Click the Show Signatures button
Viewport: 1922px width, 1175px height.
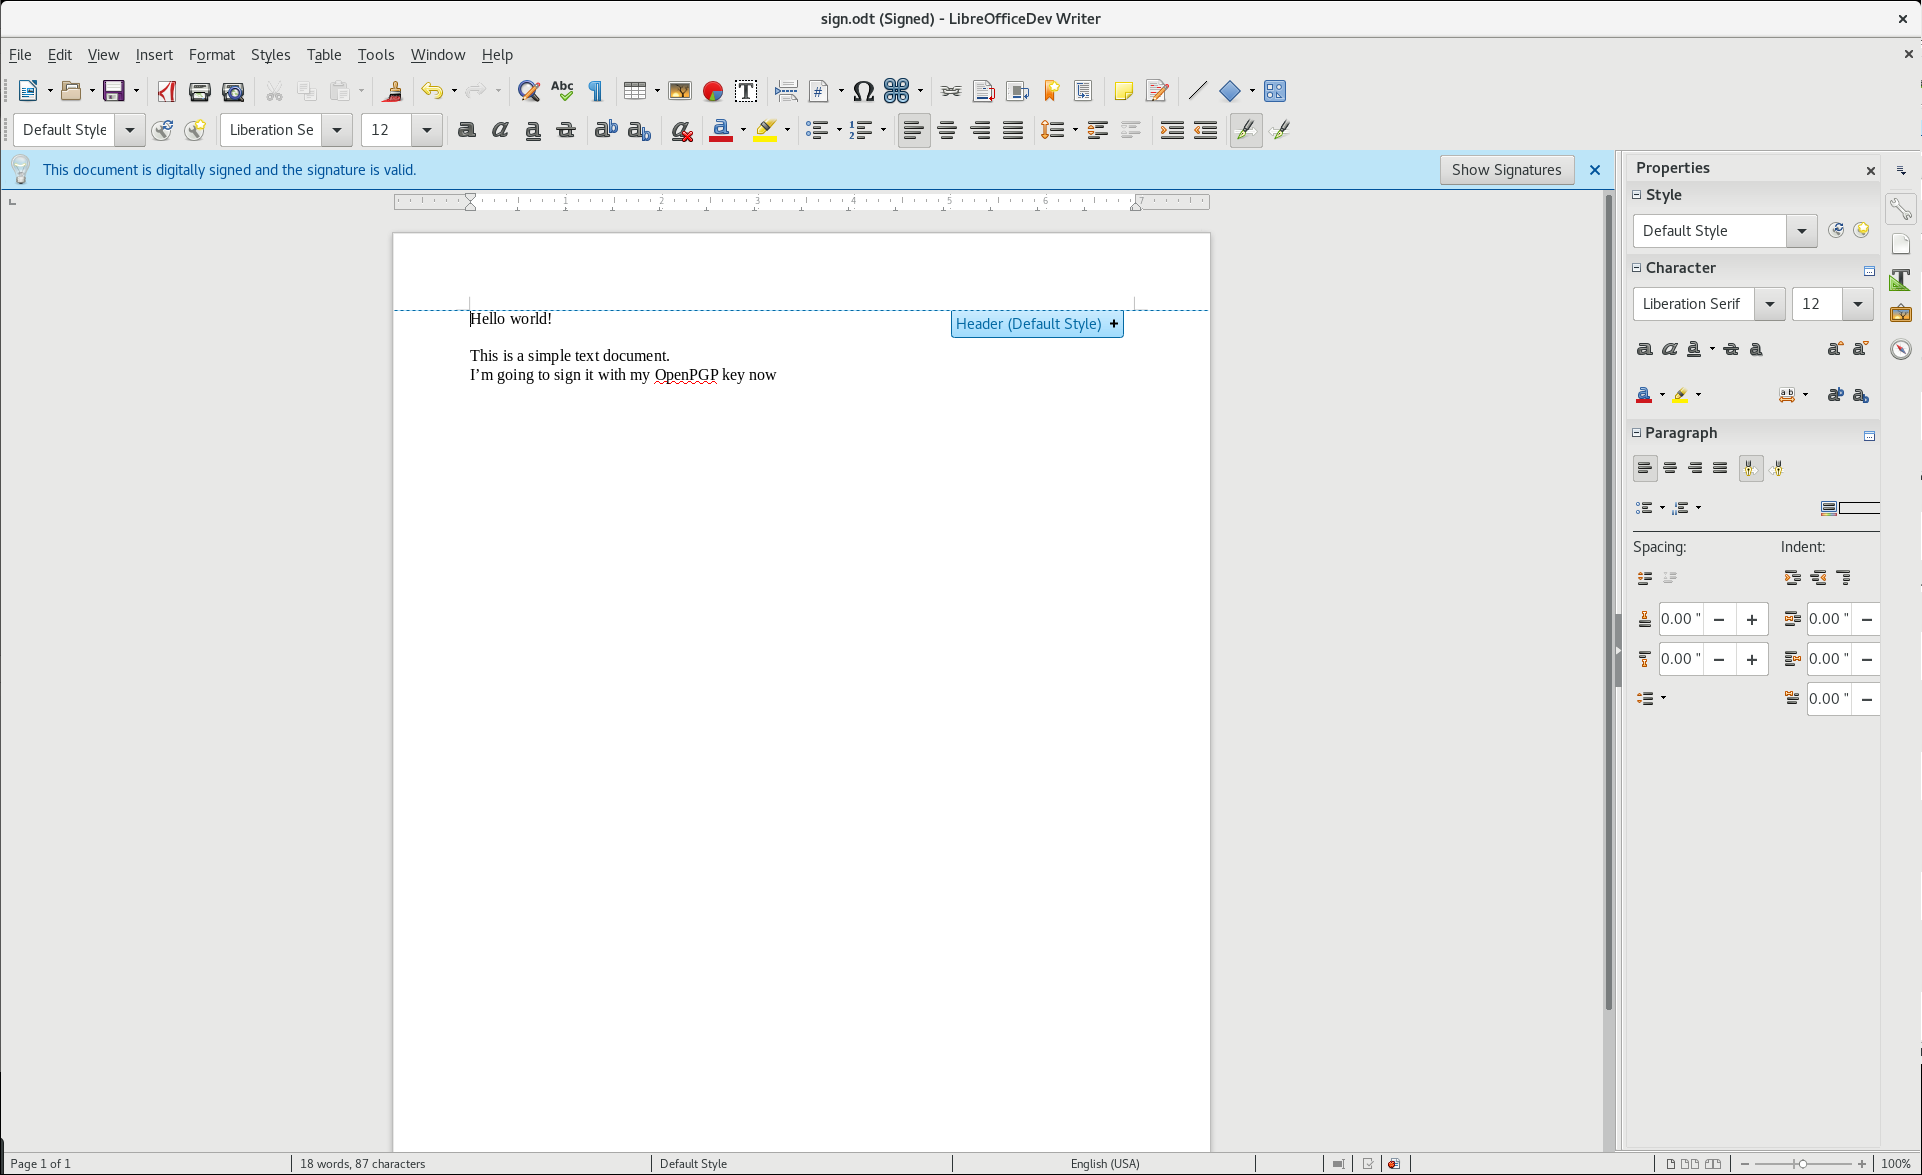(1506, 170)
